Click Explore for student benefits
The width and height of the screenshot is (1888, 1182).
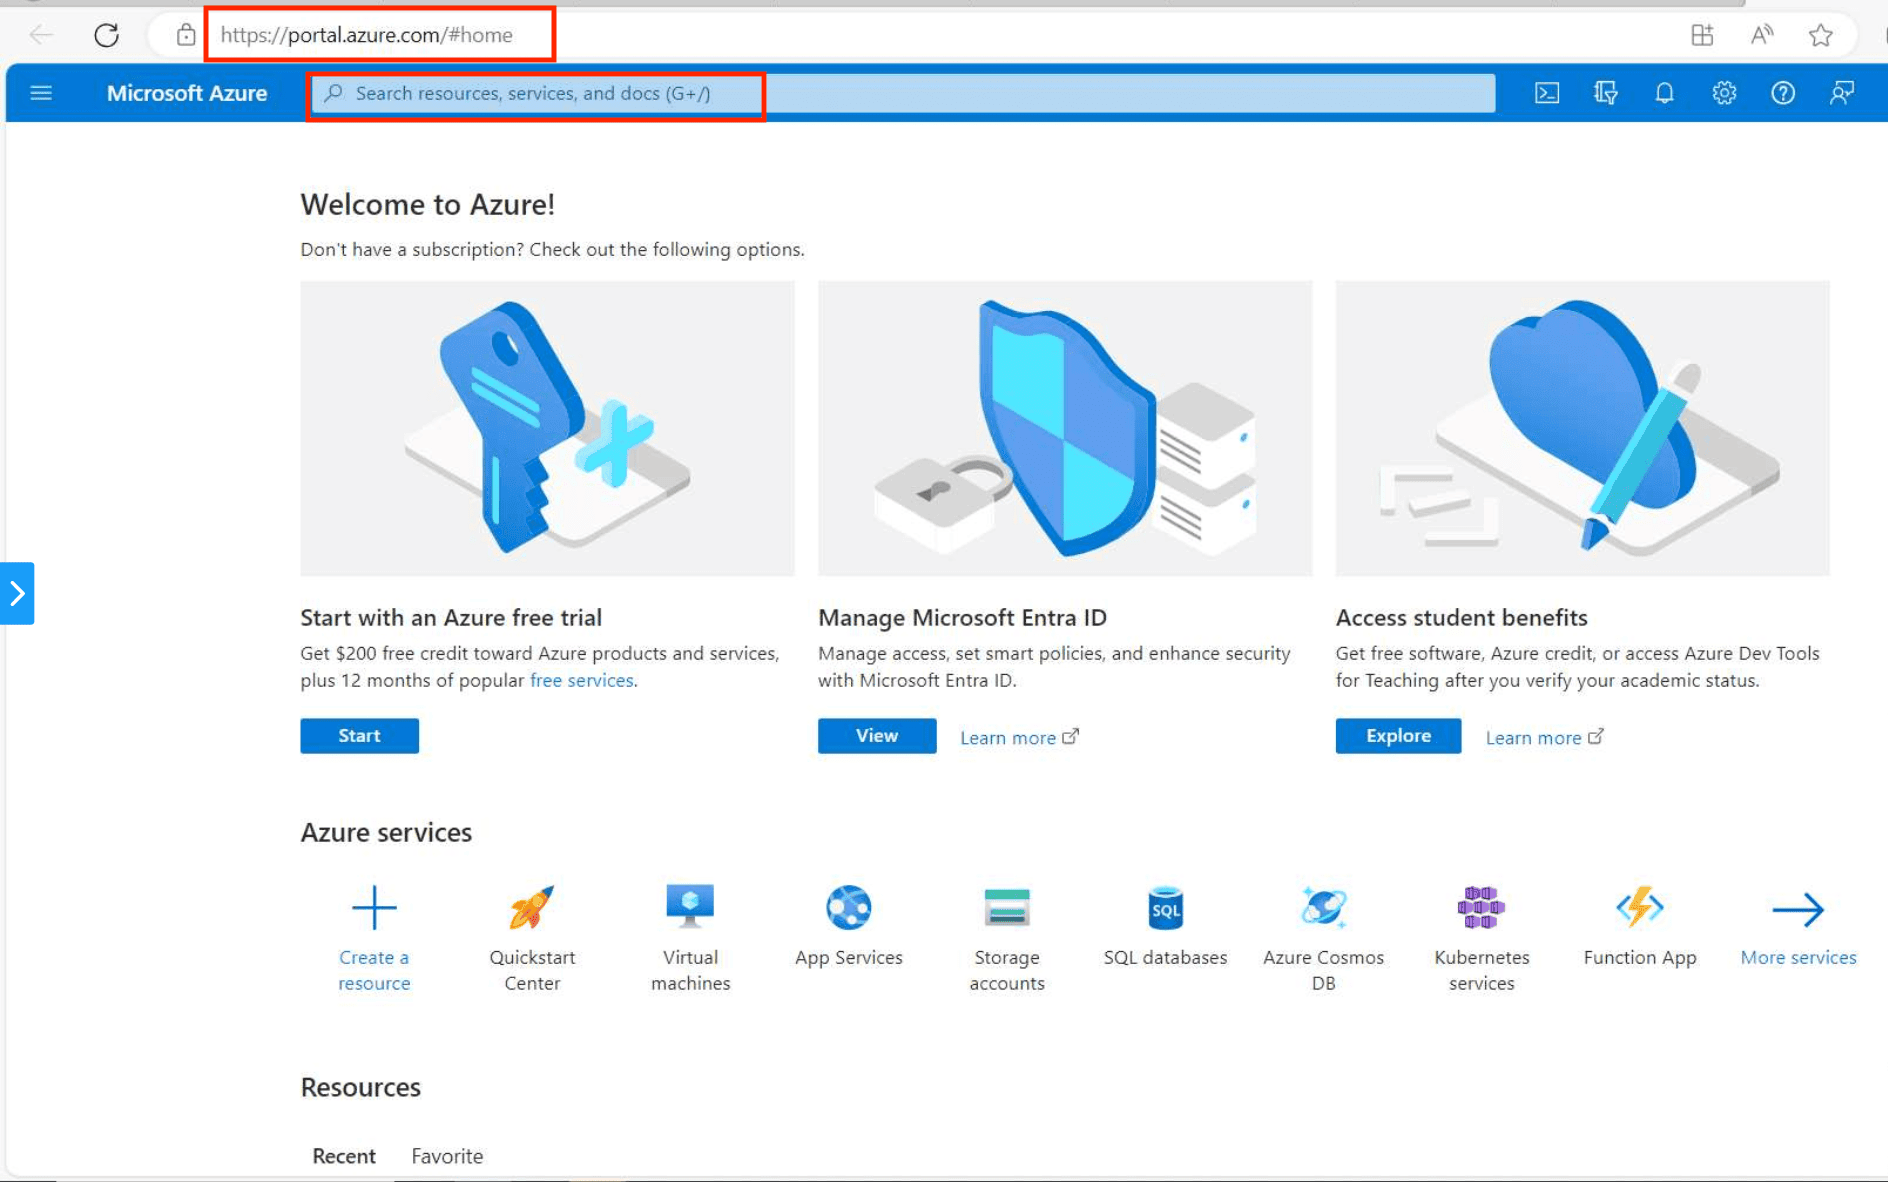coord(1398,735)
